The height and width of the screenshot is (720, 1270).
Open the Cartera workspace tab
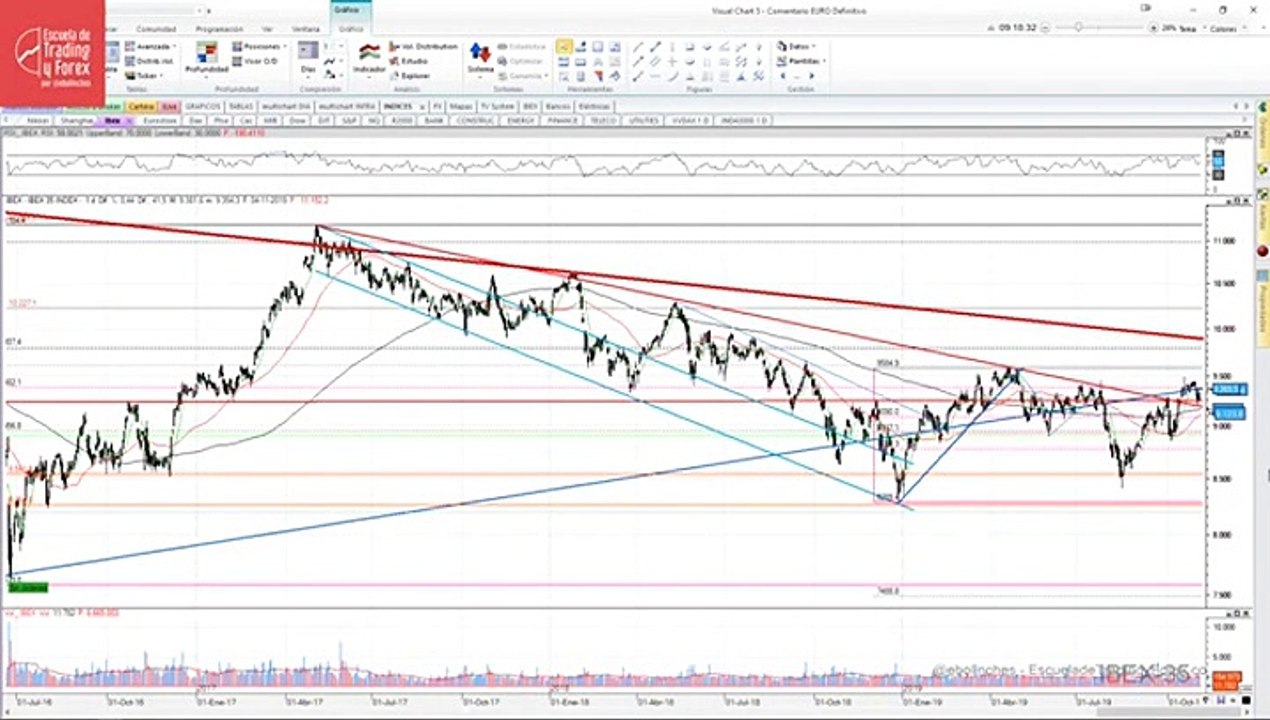pyautogui.click(x=142, y=106)
